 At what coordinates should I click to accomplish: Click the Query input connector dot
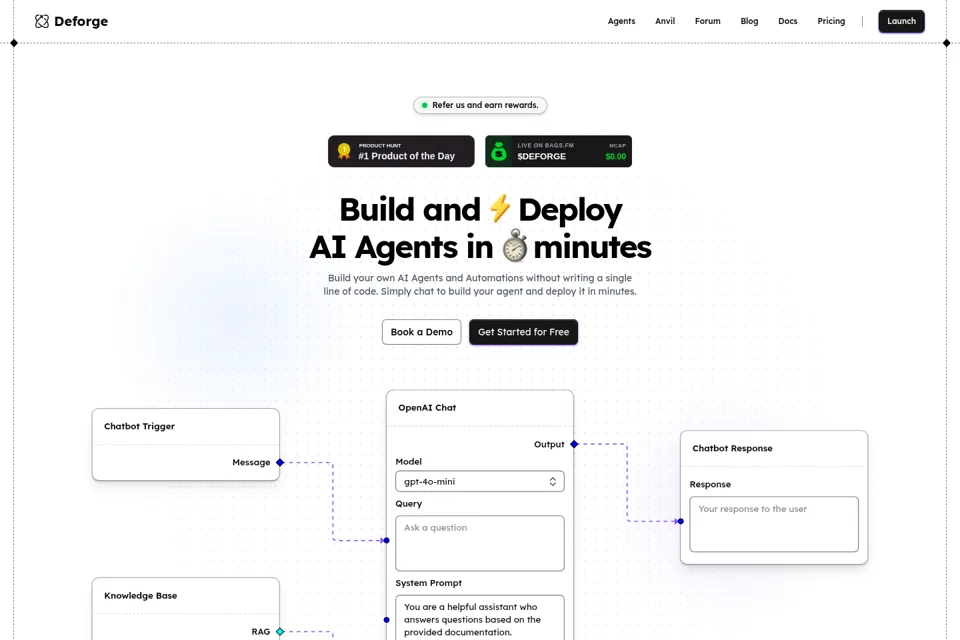click(386, 540)
